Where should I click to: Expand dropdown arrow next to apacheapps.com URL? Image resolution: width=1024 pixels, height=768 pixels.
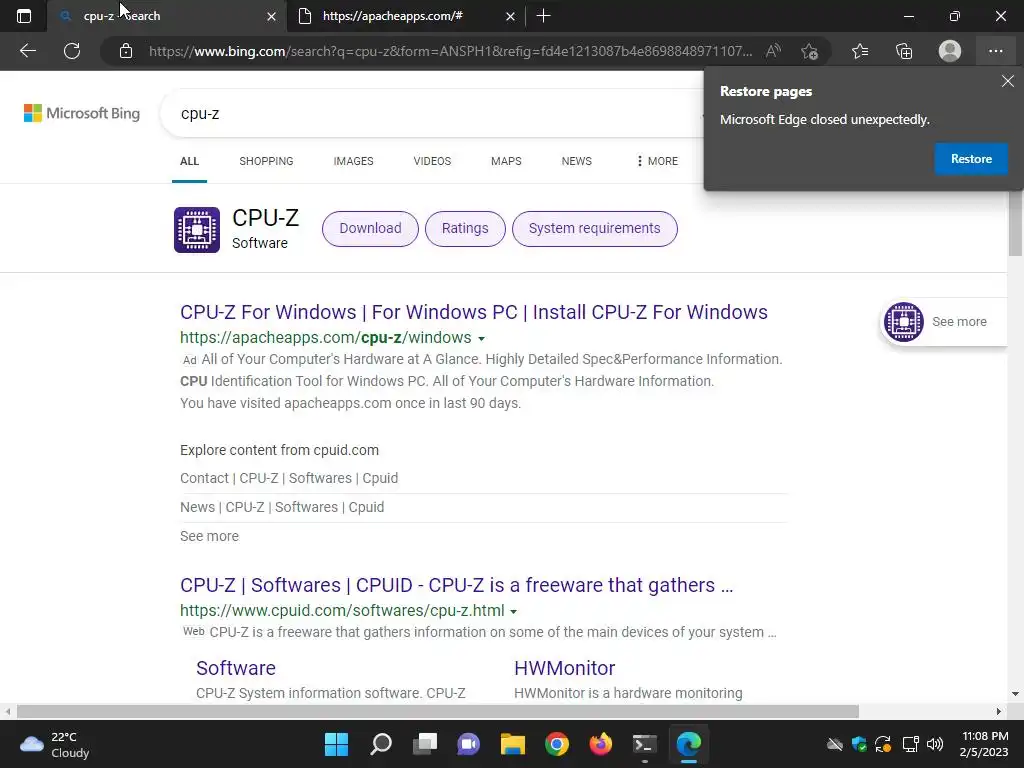point(481,339)
